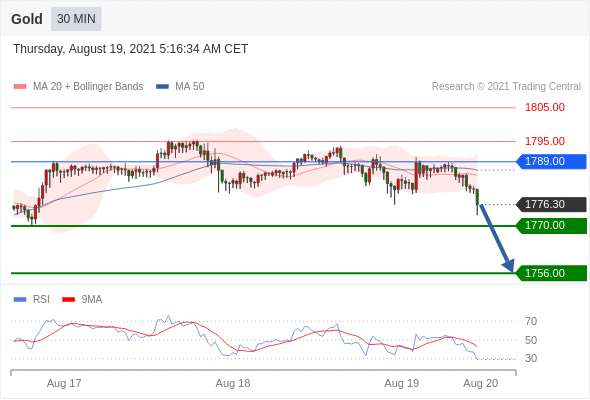Viewport: 590px width, 400px height.
Task: Toggle the RSI legend entry
Action: point(32,300)
